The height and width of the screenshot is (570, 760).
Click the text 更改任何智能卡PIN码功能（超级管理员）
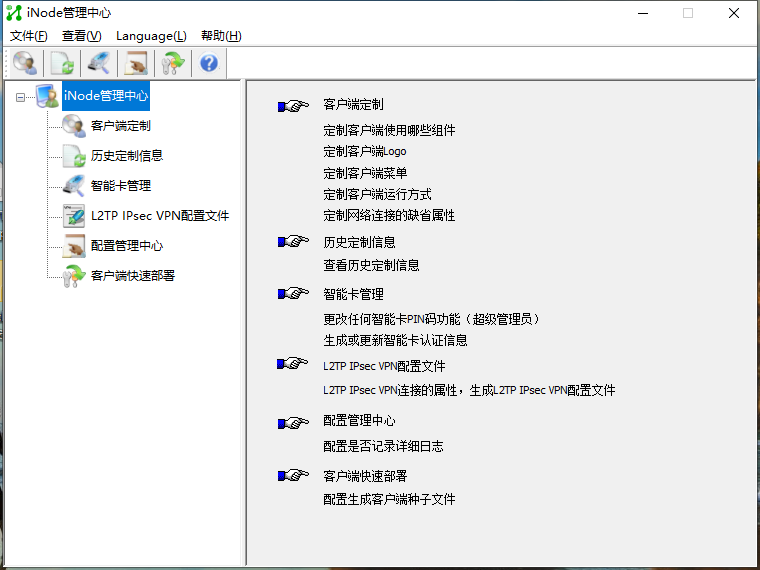(x=431, y=319)
